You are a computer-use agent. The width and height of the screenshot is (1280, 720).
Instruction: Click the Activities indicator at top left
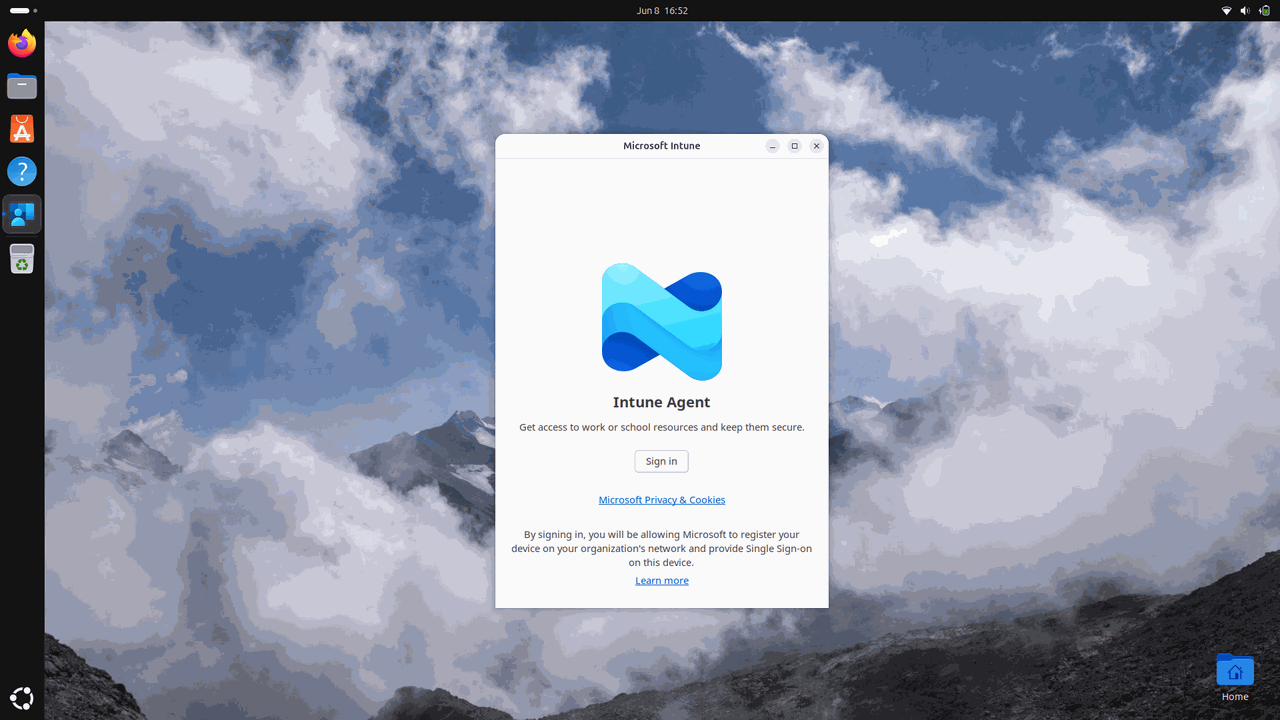click(22, 10)
